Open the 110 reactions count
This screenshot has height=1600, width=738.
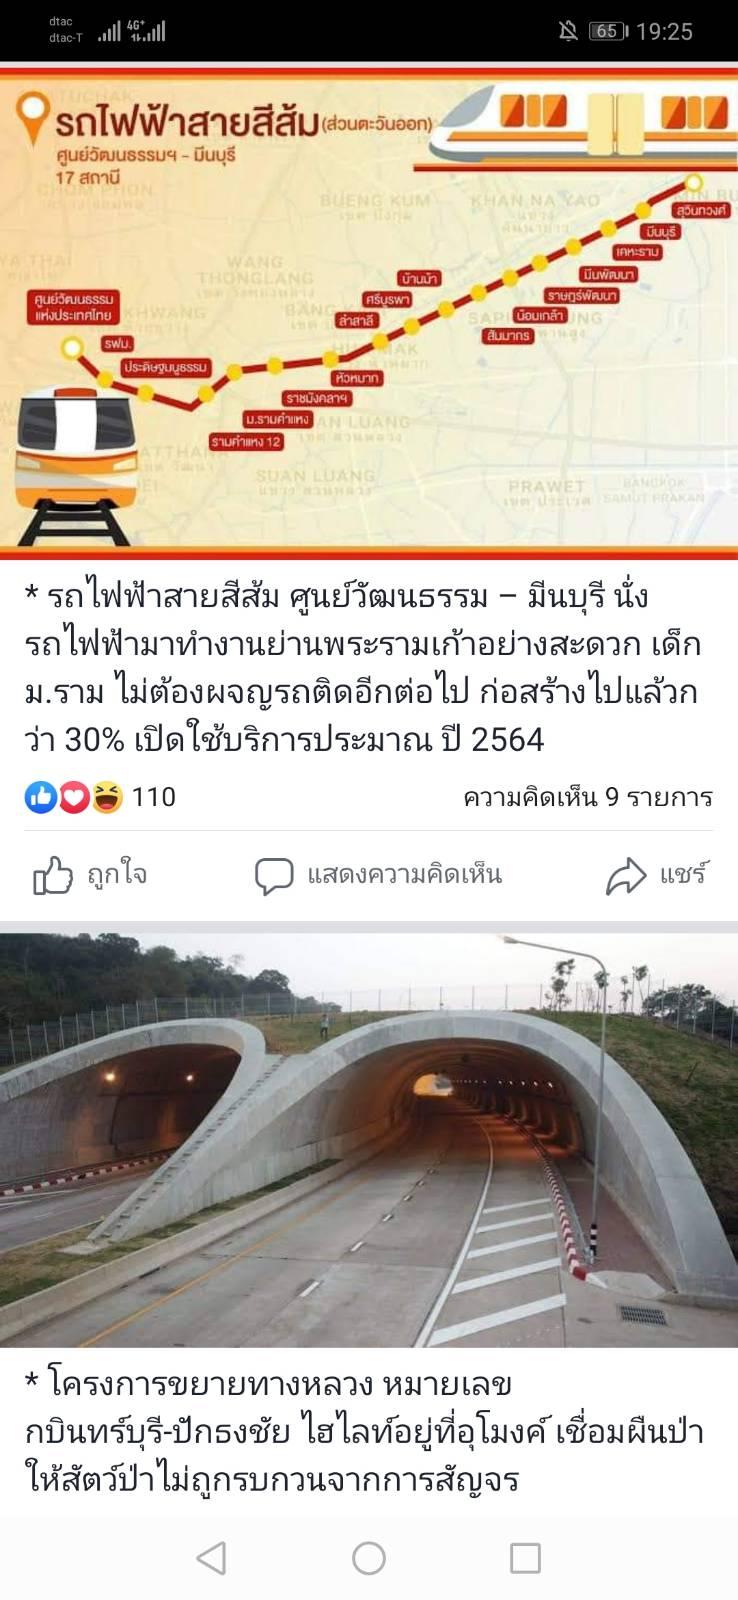(154, 797)
